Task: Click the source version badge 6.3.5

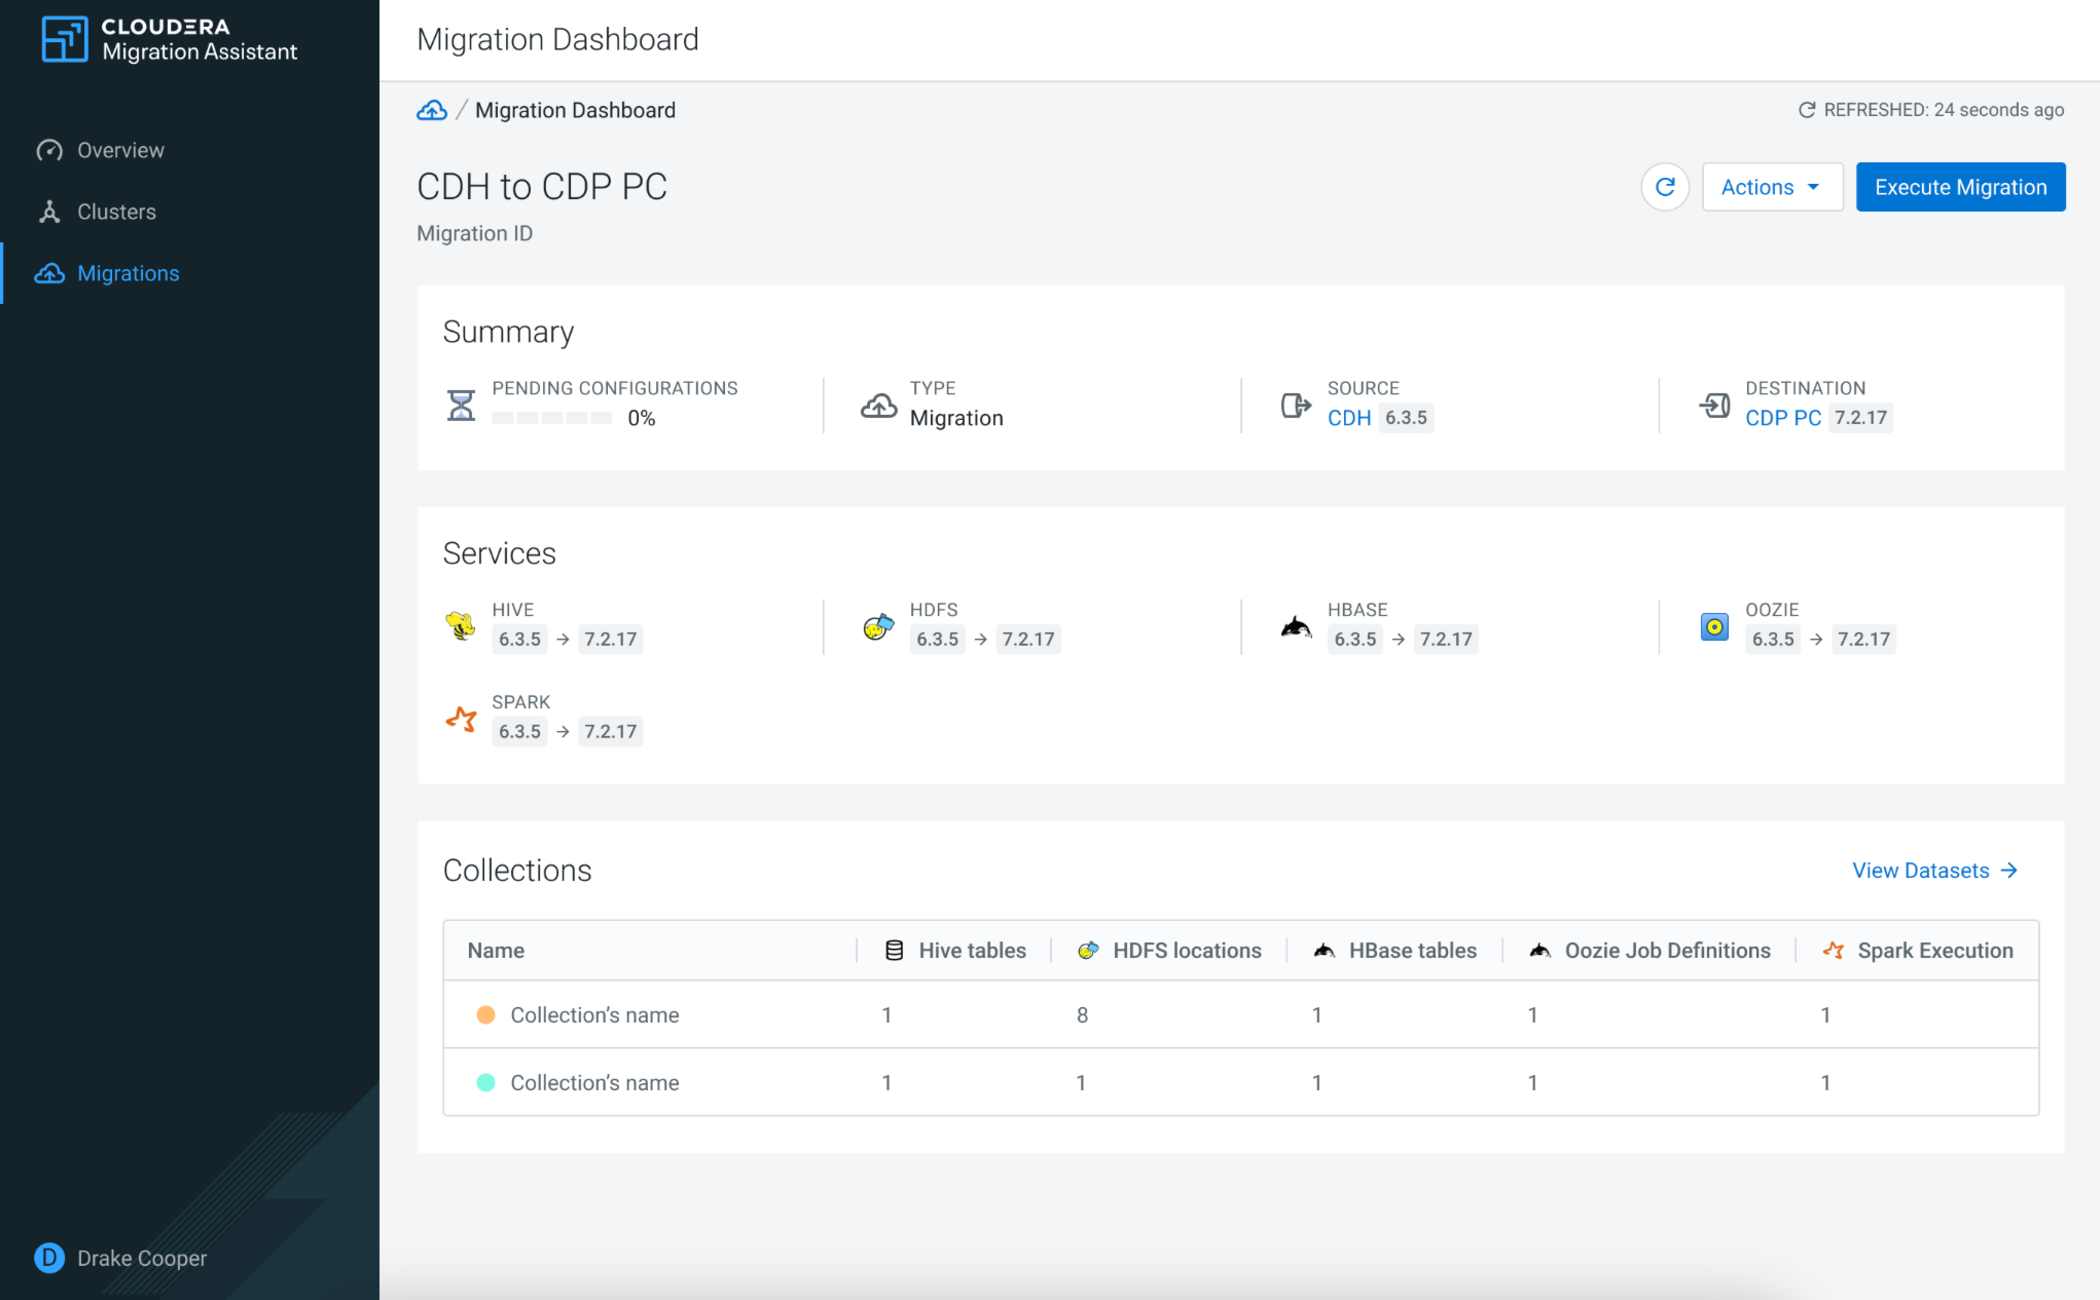Action: coord(1405,418)
